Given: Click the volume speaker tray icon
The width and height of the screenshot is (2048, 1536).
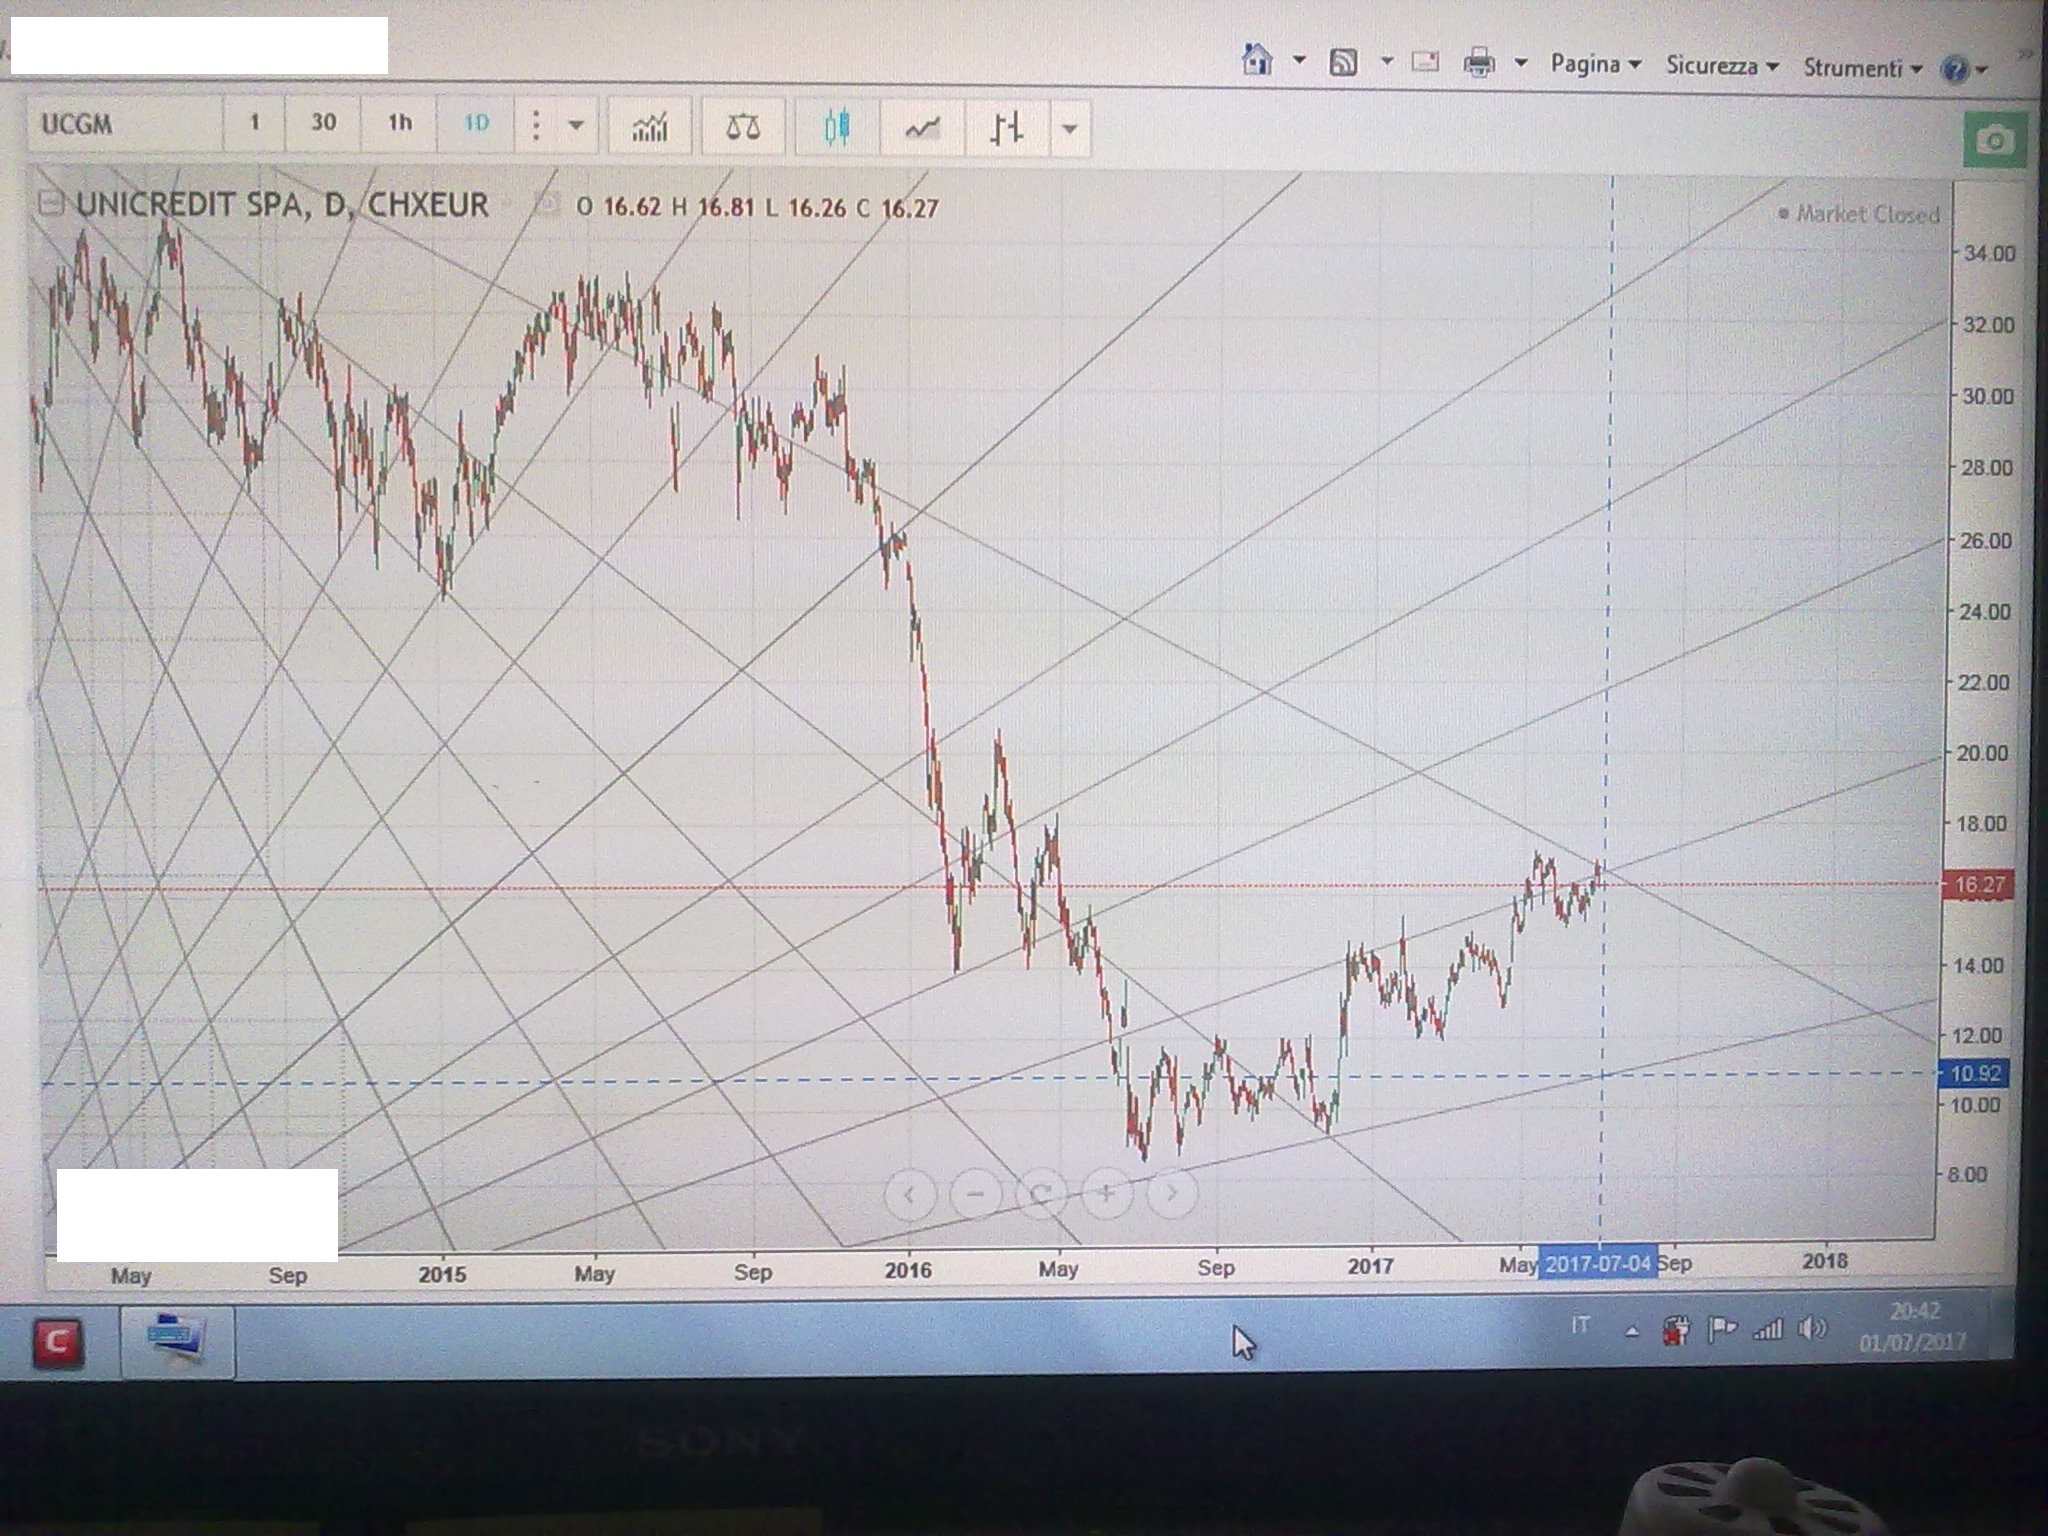Looking at the screenshot, I should coord(1812,1329).
